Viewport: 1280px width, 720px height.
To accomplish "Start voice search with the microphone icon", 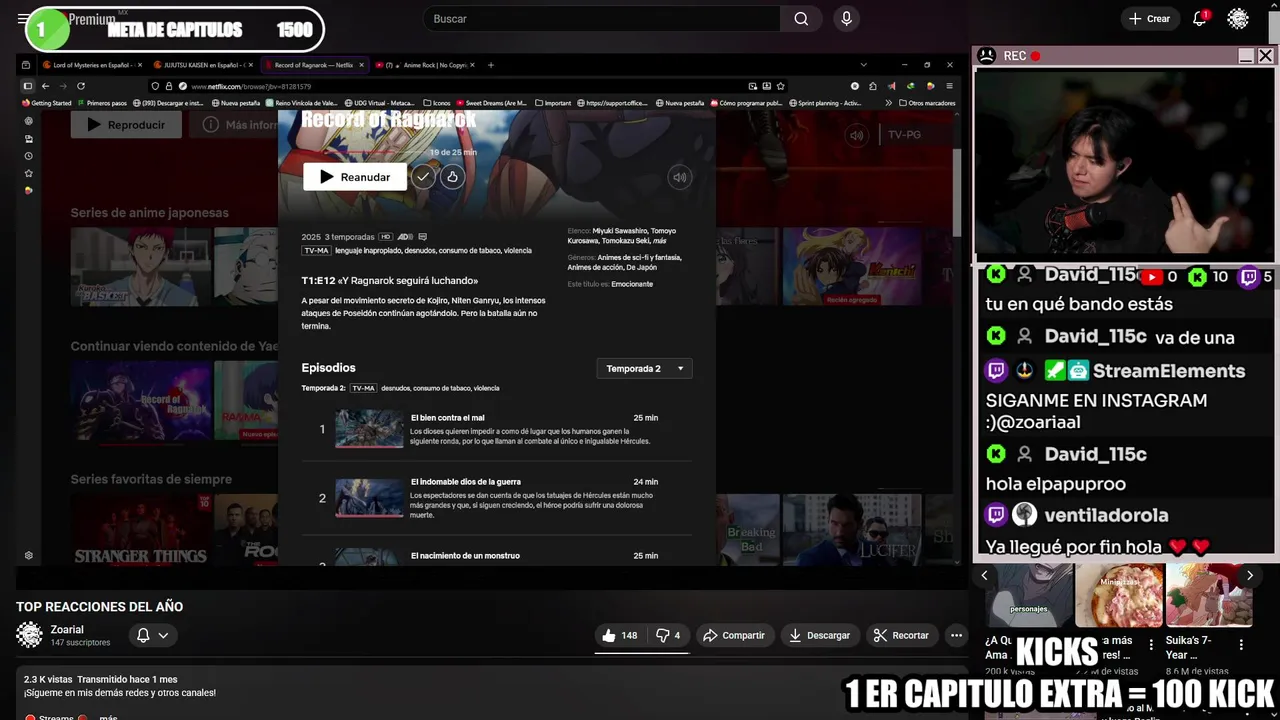I will click(x=847, y=19).
